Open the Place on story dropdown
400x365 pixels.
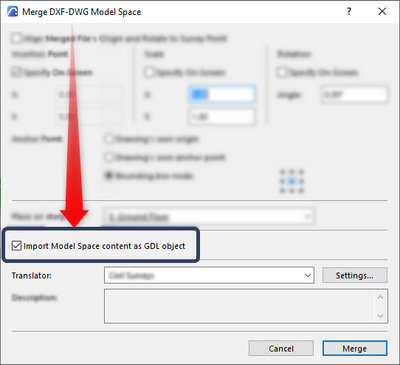pyautogui.click(x=209, y=217)
